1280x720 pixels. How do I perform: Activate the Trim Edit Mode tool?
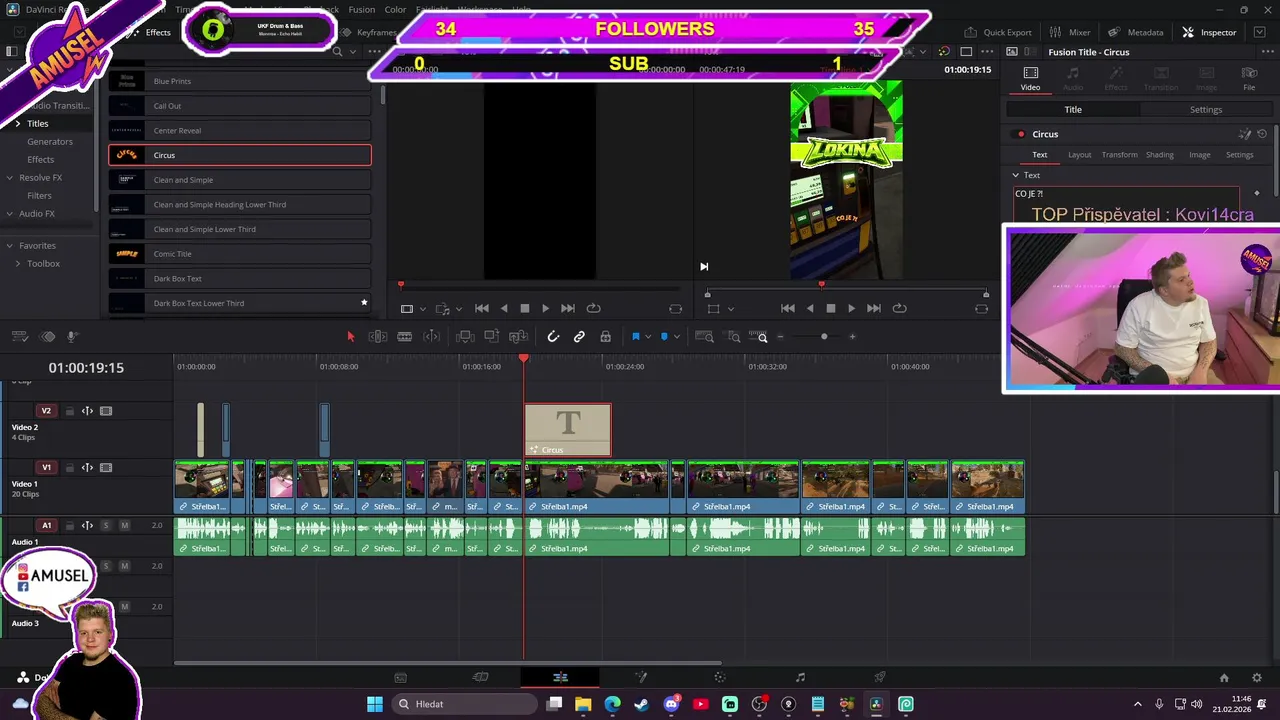(378, 337)
